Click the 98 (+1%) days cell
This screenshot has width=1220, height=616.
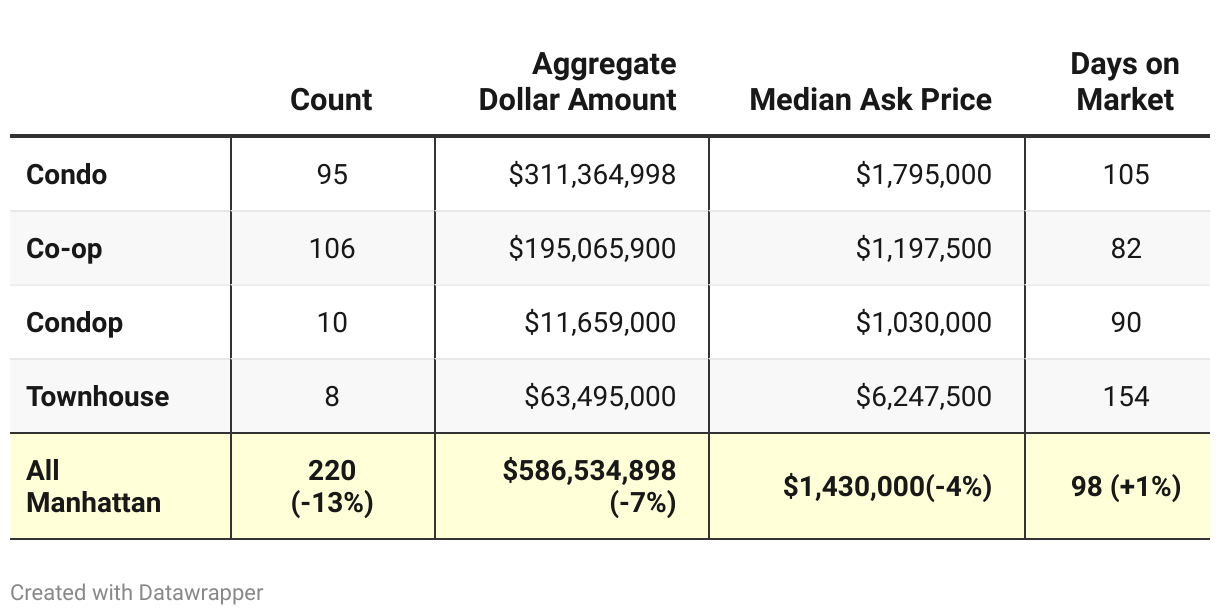[x=1126, y=486]
